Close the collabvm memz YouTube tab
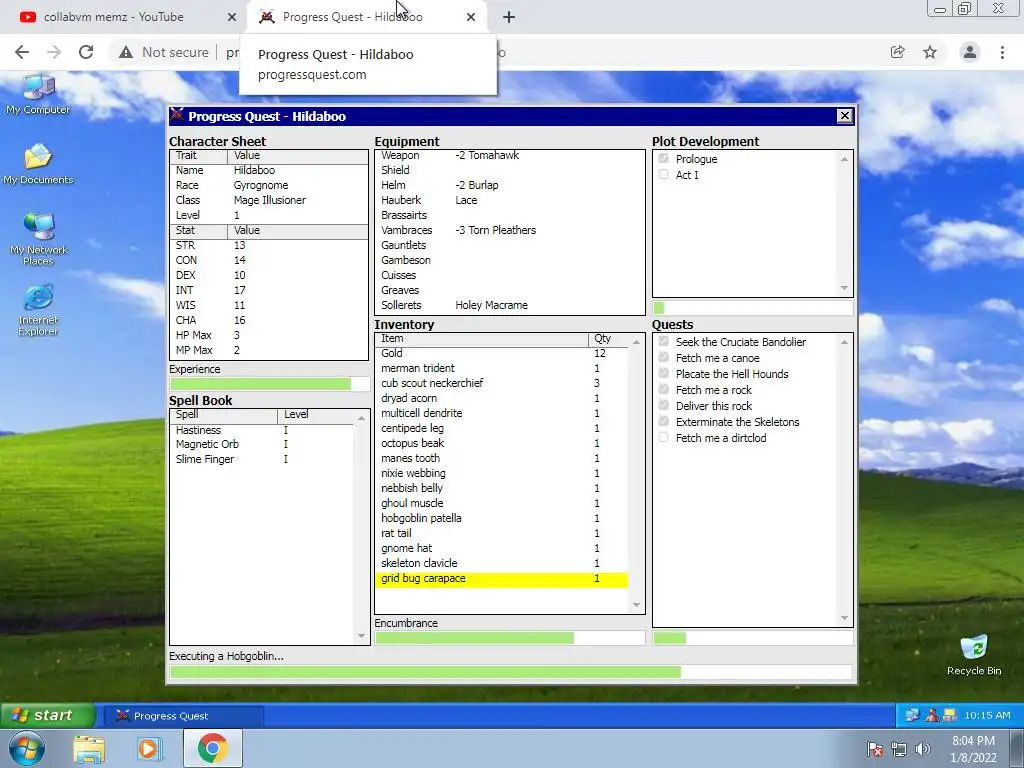1024x768 pixels. [232, 17]
